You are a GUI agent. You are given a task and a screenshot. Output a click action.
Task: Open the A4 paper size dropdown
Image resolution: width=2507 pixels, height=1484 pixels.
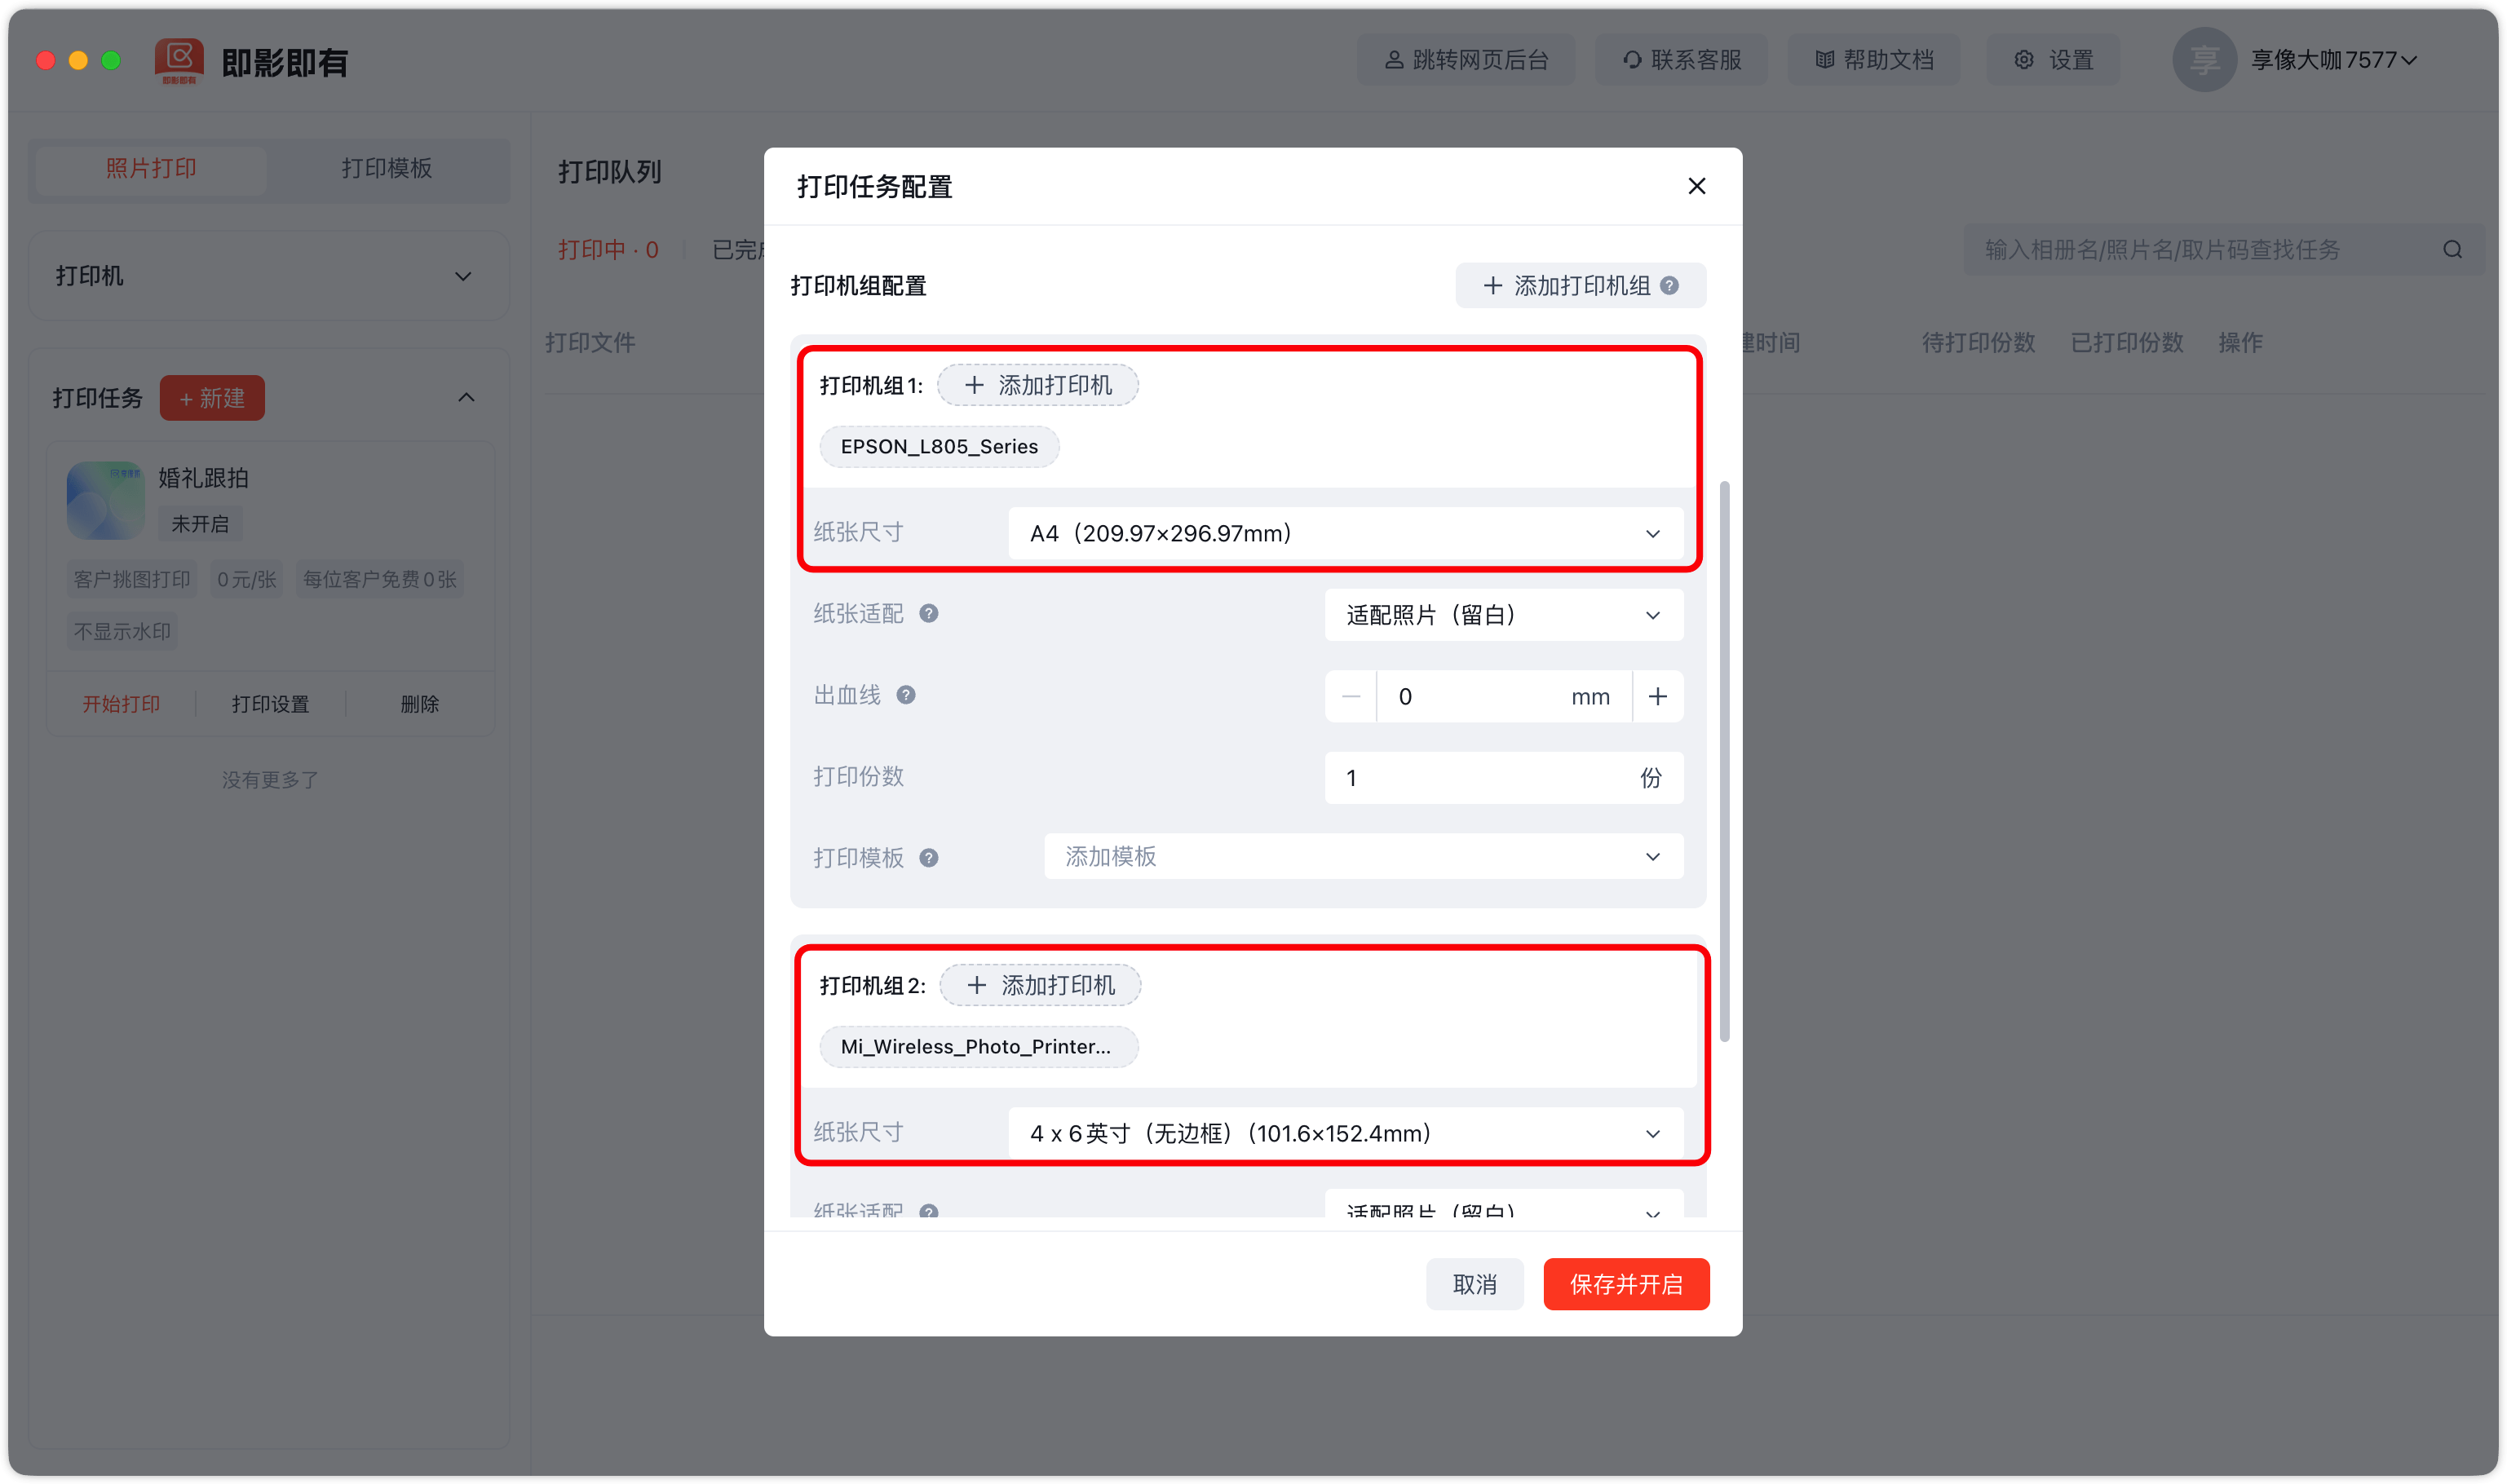[x=1344, y=533]
